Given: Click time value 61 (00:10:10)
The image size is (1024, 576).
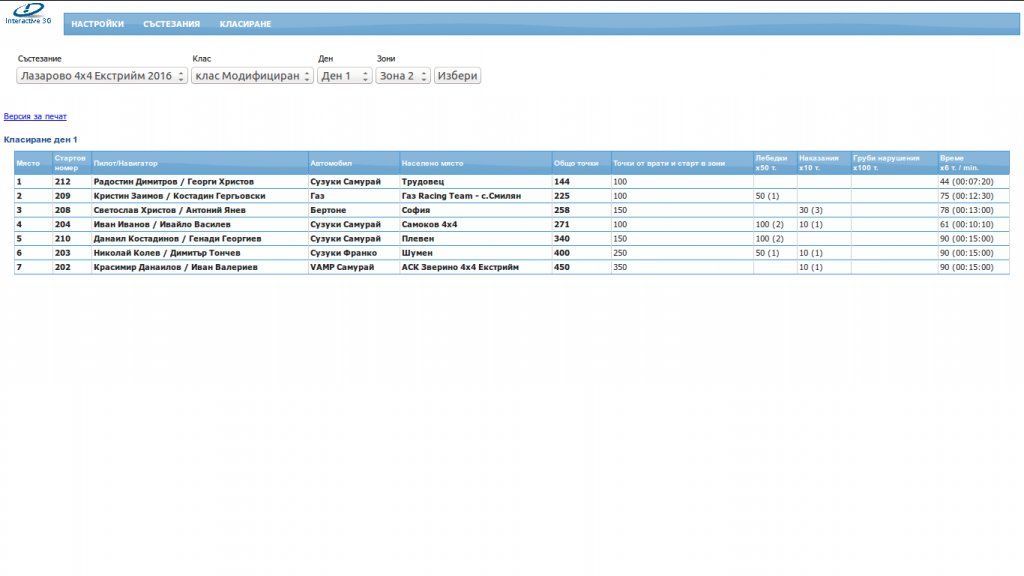Looking at the screenshot, I should pos(967,225).
